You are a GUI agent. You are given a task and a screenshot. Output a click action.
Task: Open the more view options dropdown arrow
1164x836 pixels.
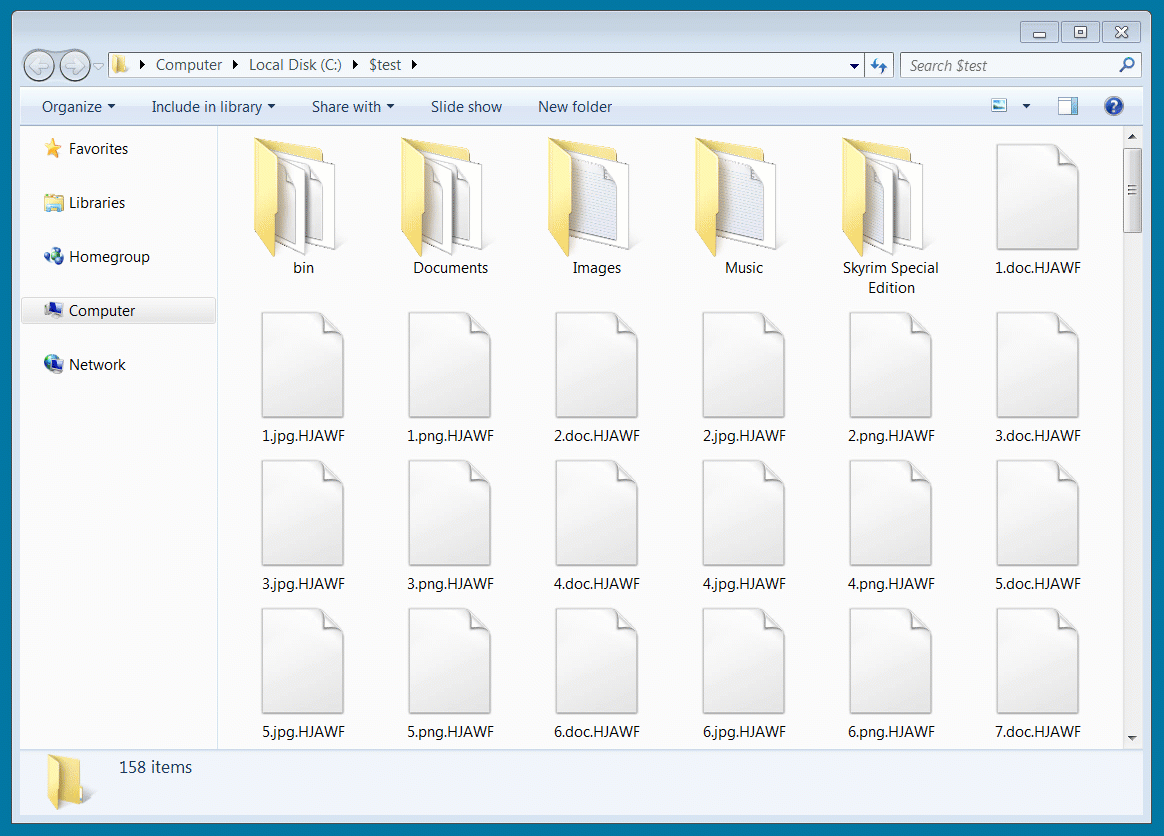point(1027,106)
